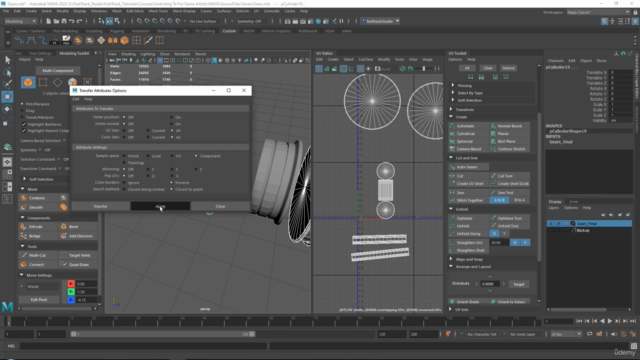Adjust the playback range slider handle

tap(252, 334)
